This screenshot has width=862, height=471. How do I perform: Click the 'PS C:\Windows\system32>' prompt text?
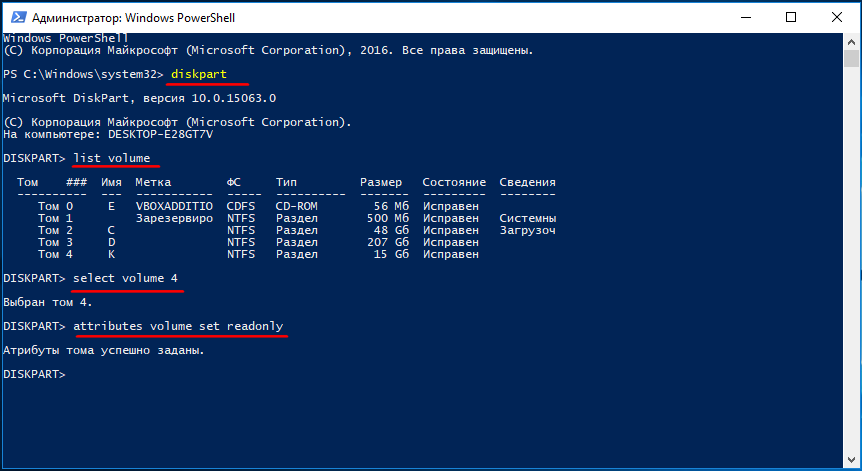83,74
